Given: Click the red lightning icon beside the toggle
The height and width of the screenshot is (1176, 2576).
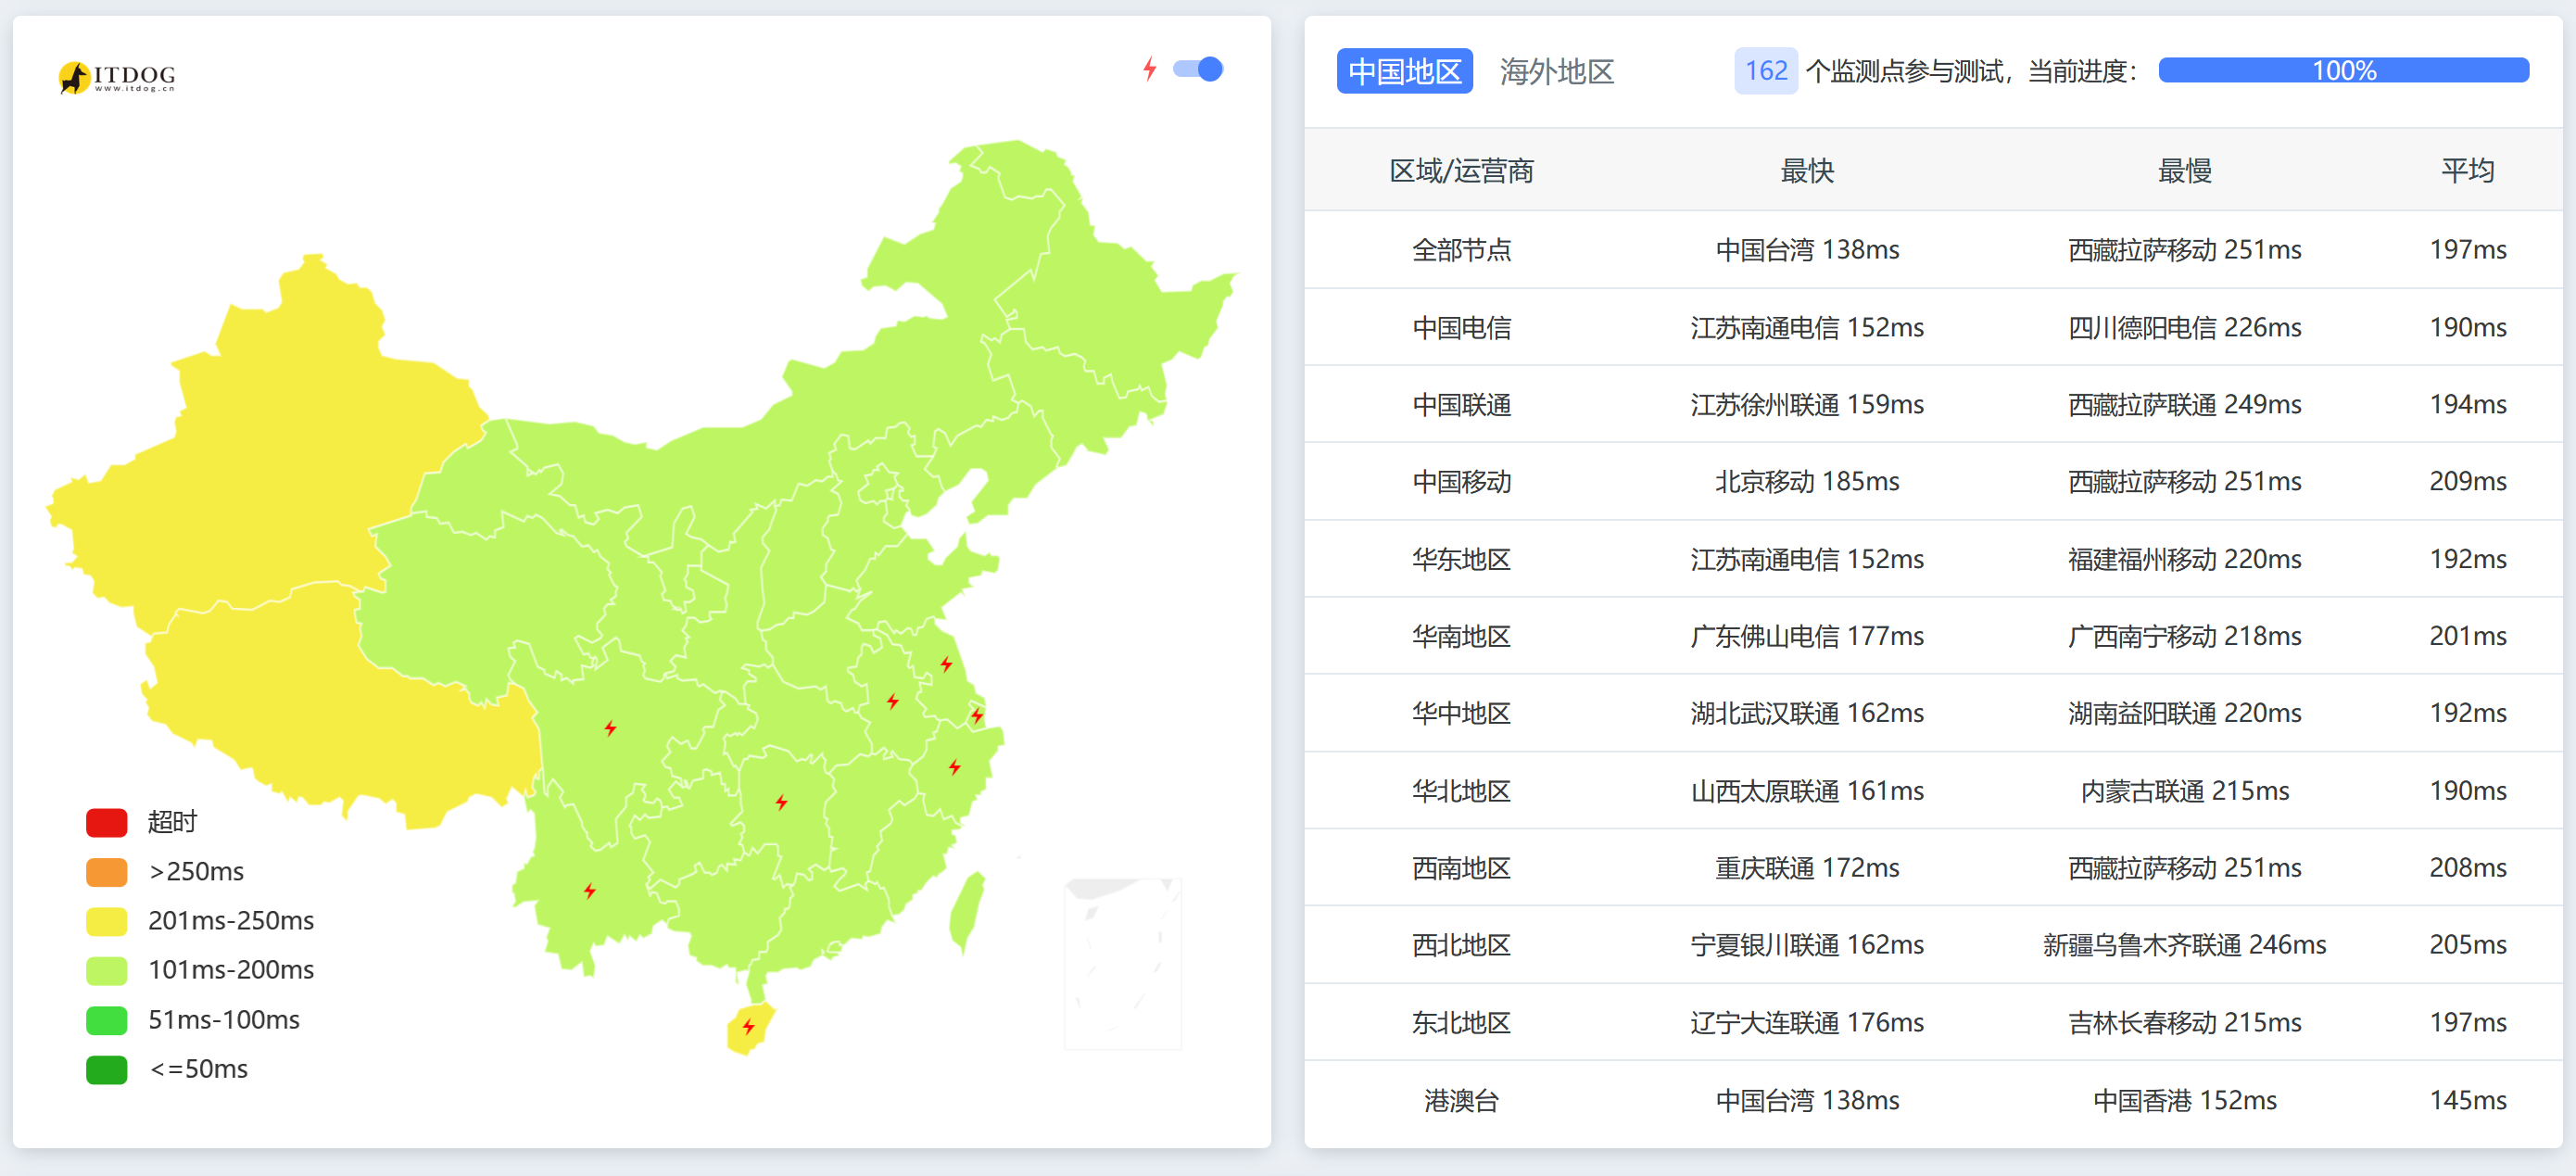Looking at the screenshot, I should tap(1150, 69).
